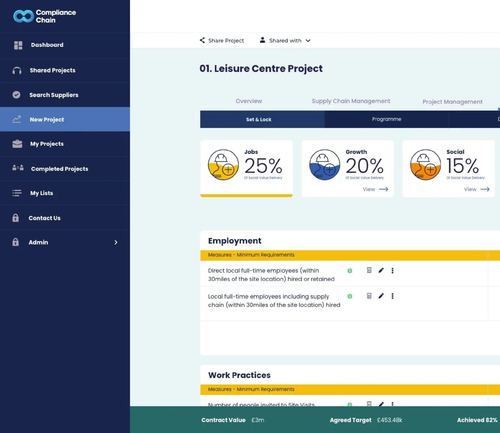Image resolution: width=500 pixels, height=433 pixels.
Task: Click View on the Growth card
Action: coord(375,189)
